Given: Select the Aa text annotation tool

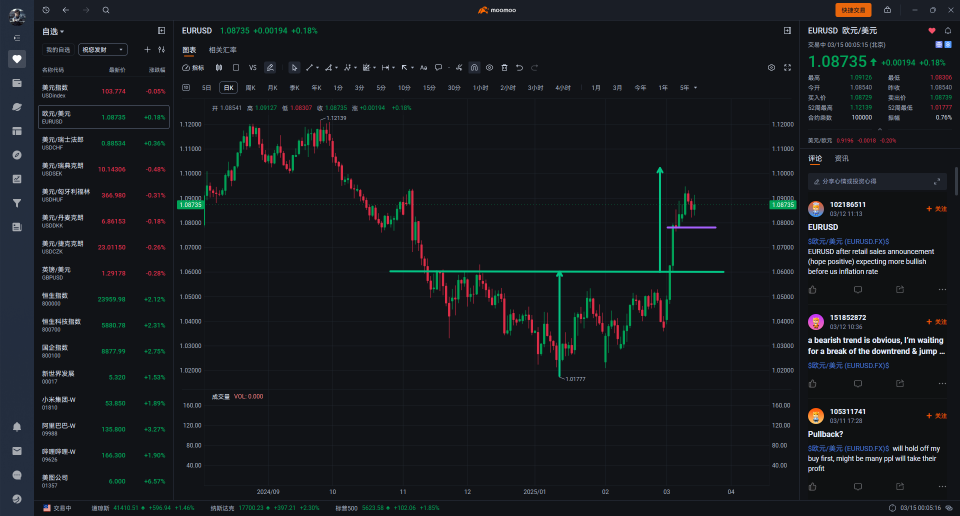Looking at the screenshot, I should click(423, 68).
